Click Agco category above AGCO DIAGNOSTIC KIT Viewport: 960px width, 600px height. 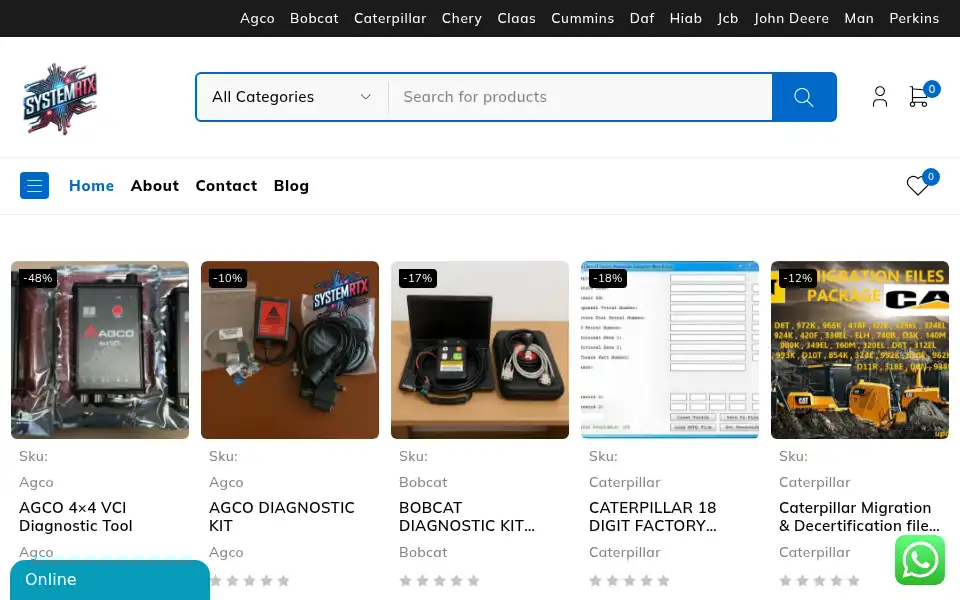click(x=226, y=482)
